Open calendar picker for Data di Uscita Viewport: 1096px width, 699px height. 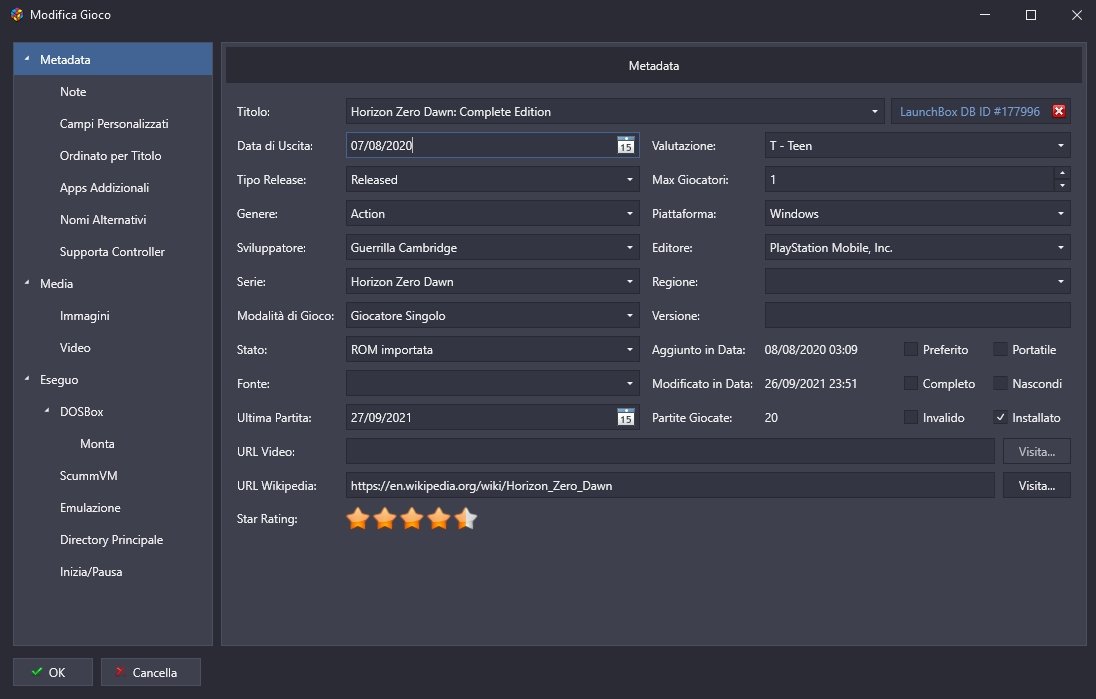626,145
